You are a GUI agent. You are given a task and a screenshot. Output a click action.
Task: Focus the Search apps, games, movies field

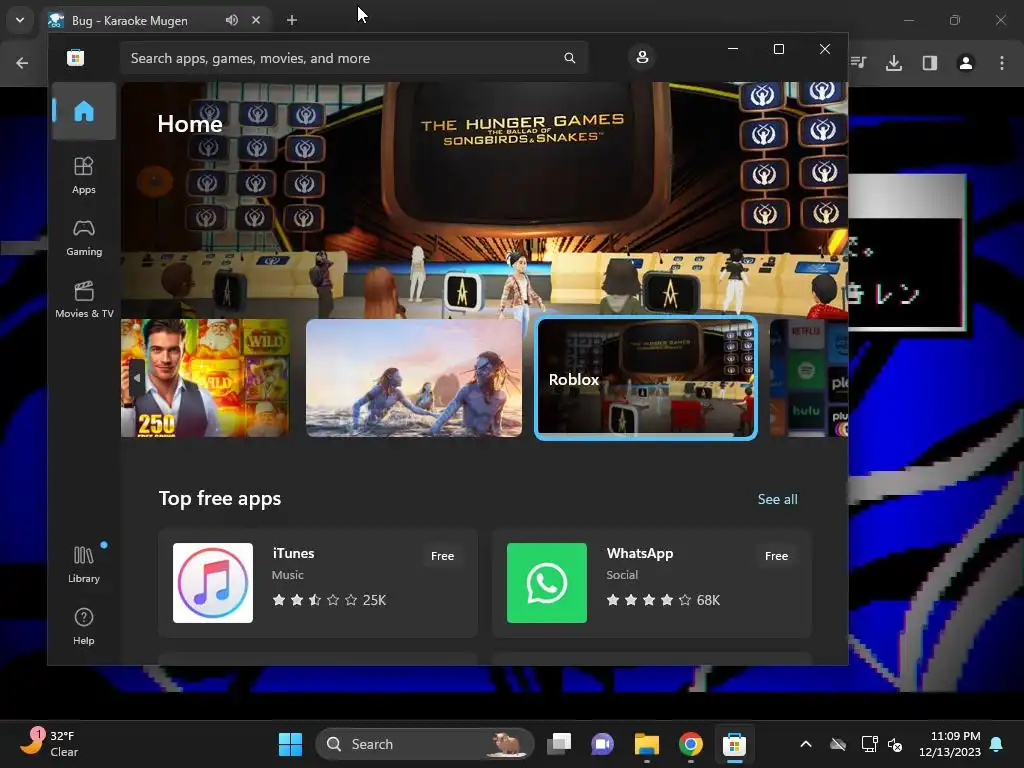coord(354,58)
